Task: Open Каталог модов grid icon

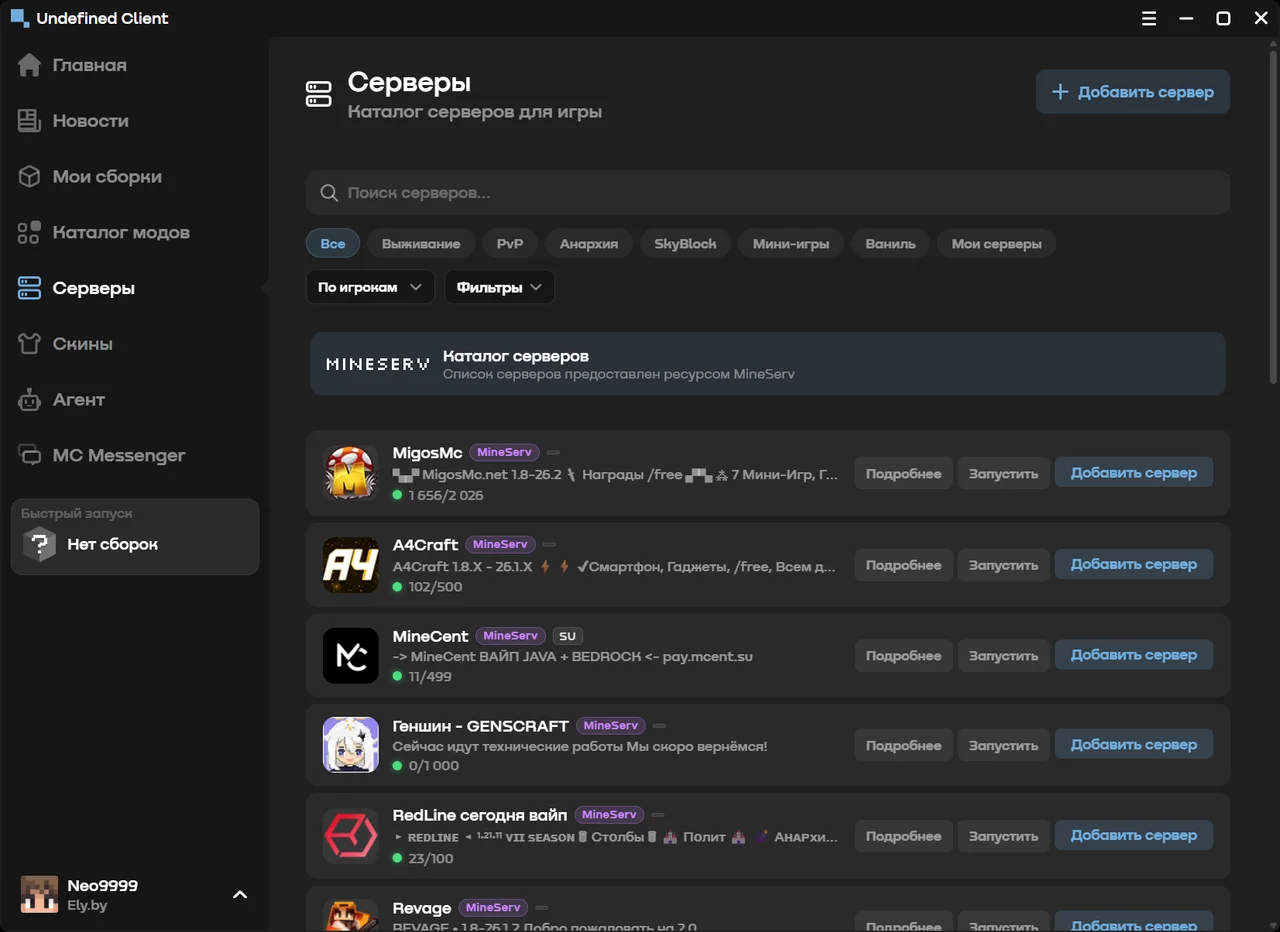Action: pyautogui.click(x=29, y=233)
